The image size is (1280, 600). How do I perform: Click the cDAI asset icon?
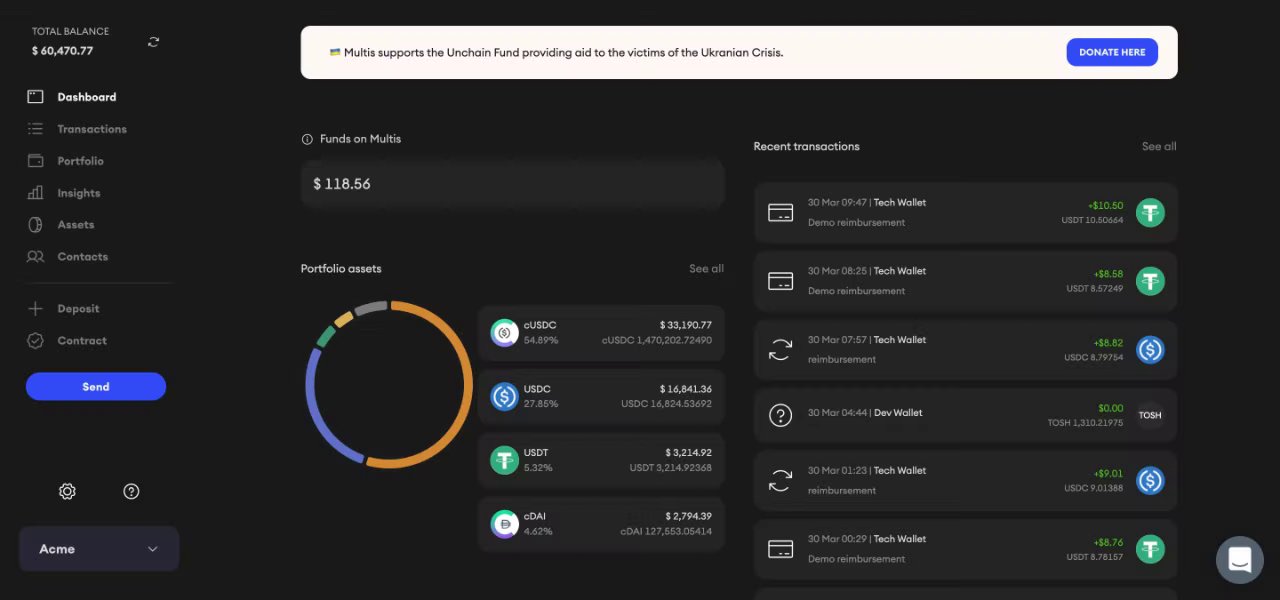pyautogui.click(x=504, y=524)
